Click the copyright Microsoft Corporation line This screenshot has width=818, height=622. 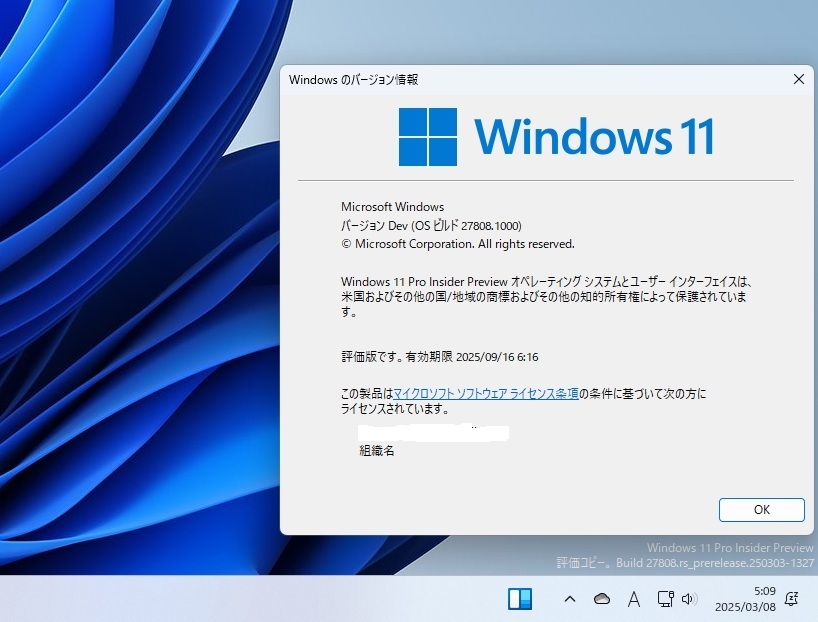tap(458, 244)
